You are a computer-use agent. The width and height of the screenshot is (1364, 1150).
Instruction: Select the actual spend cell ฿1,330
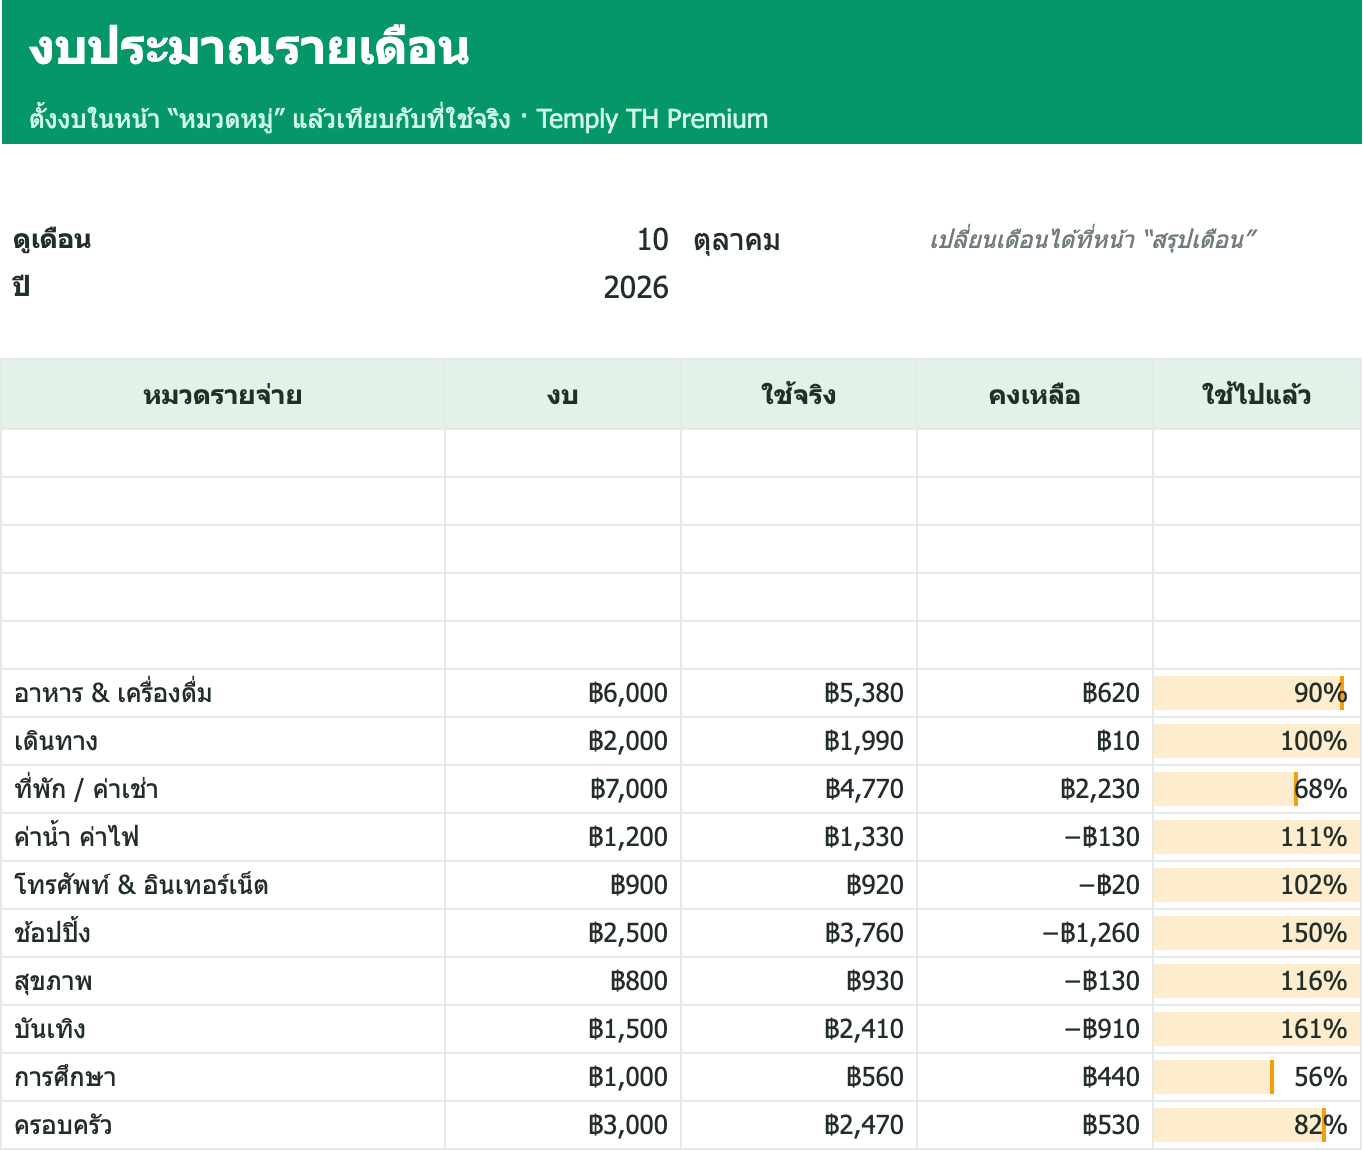799,837
